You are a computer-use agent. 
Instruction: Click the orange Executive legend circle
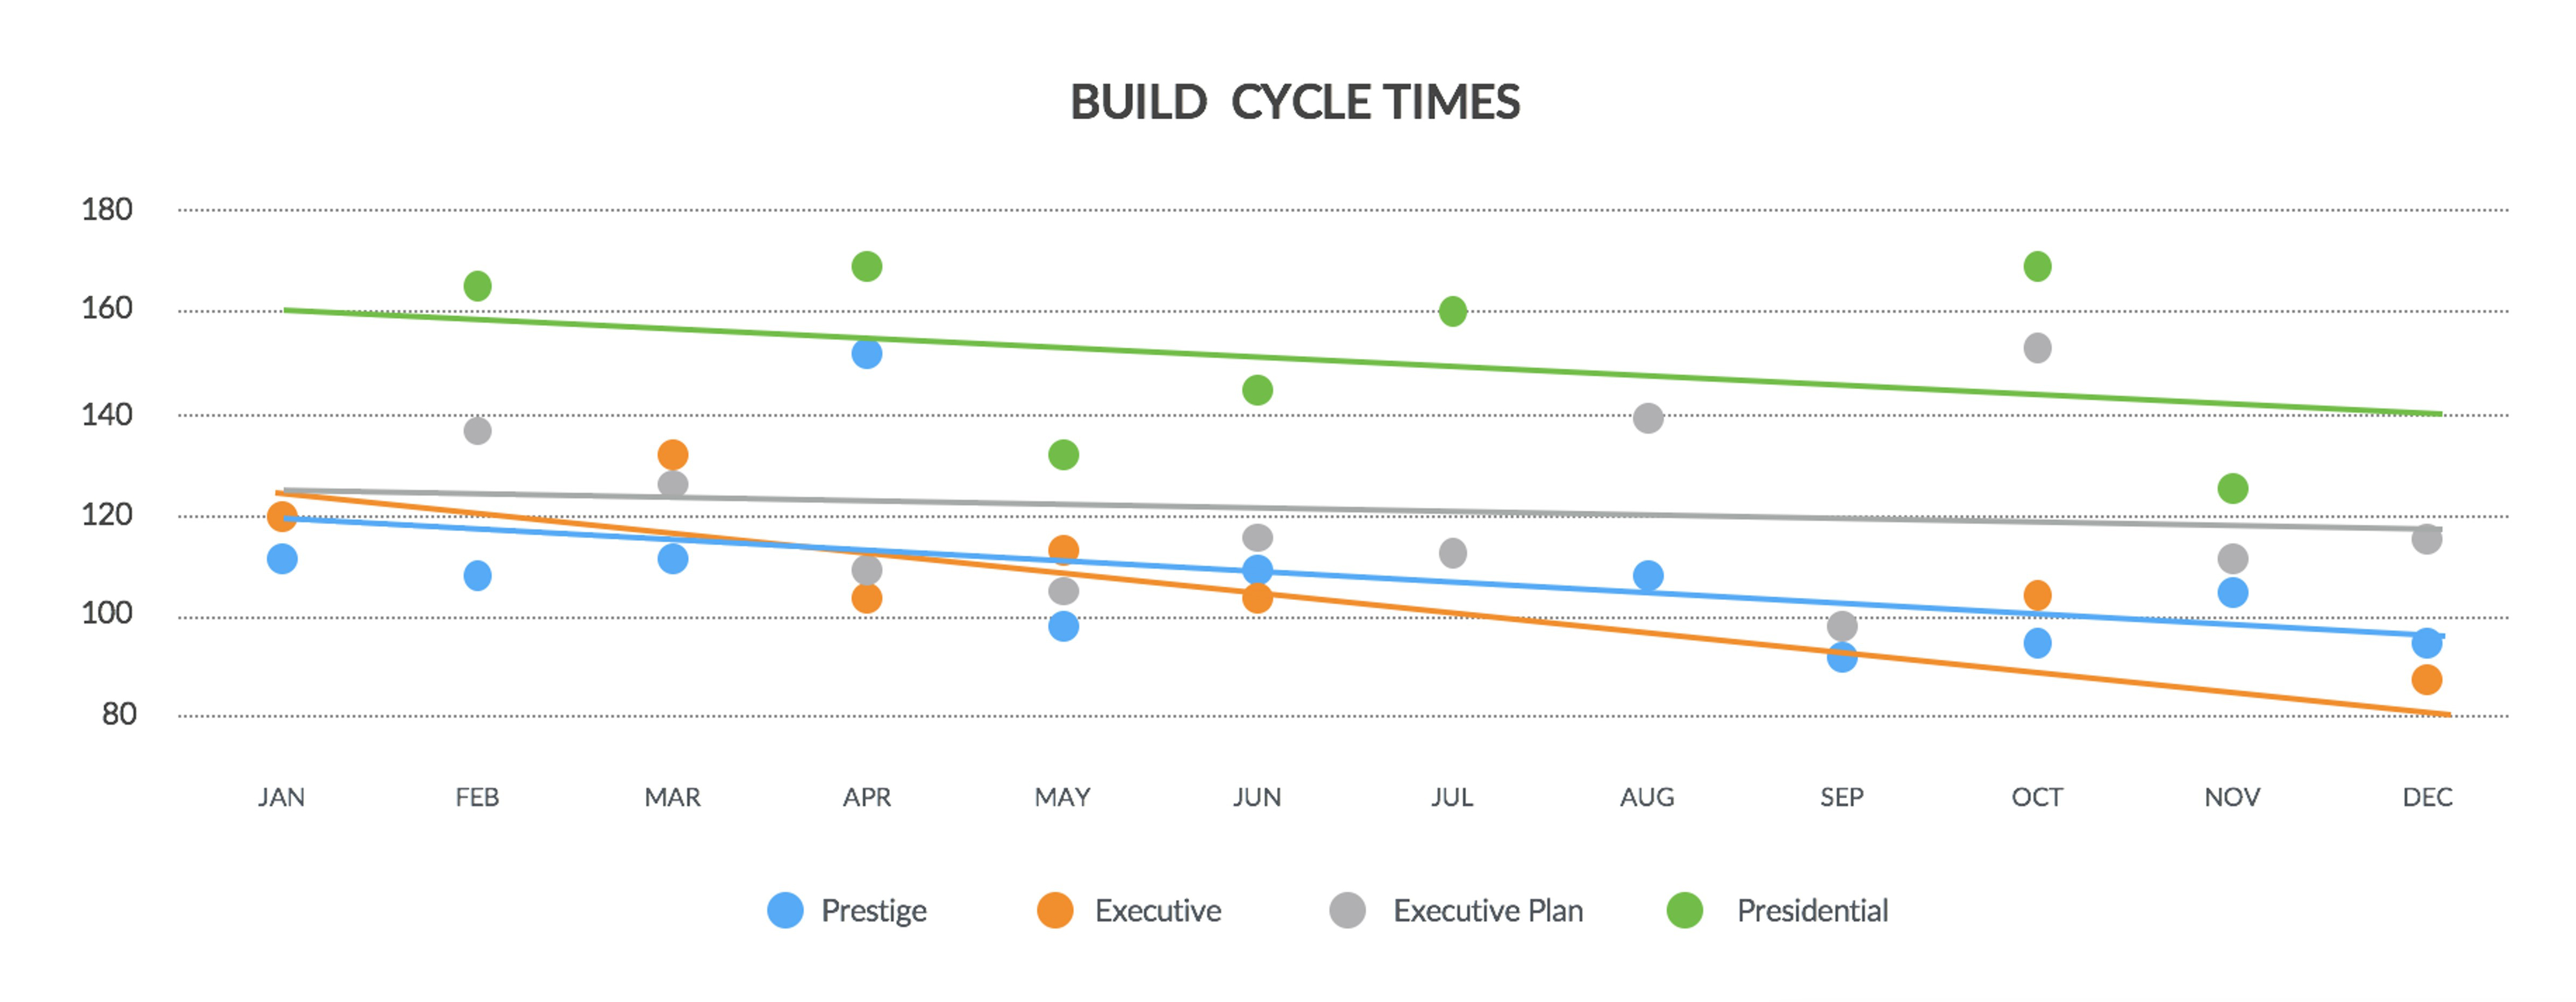[1055, 910]
